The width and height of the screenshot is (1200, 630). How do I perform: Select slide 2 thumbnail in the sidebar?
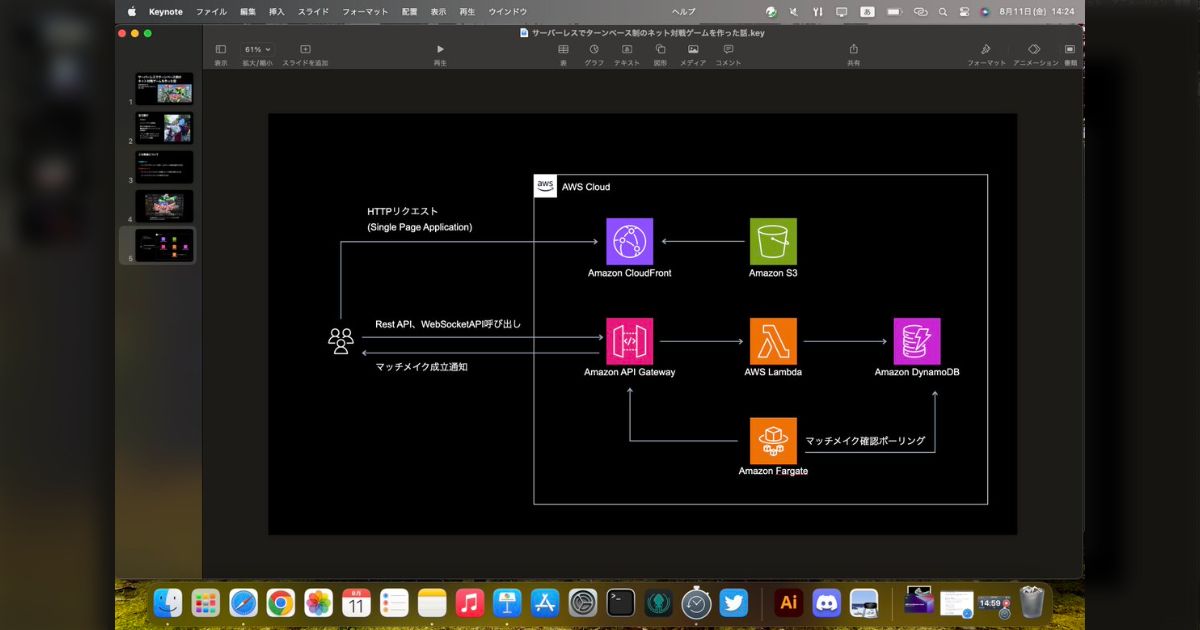coord(164,127)
